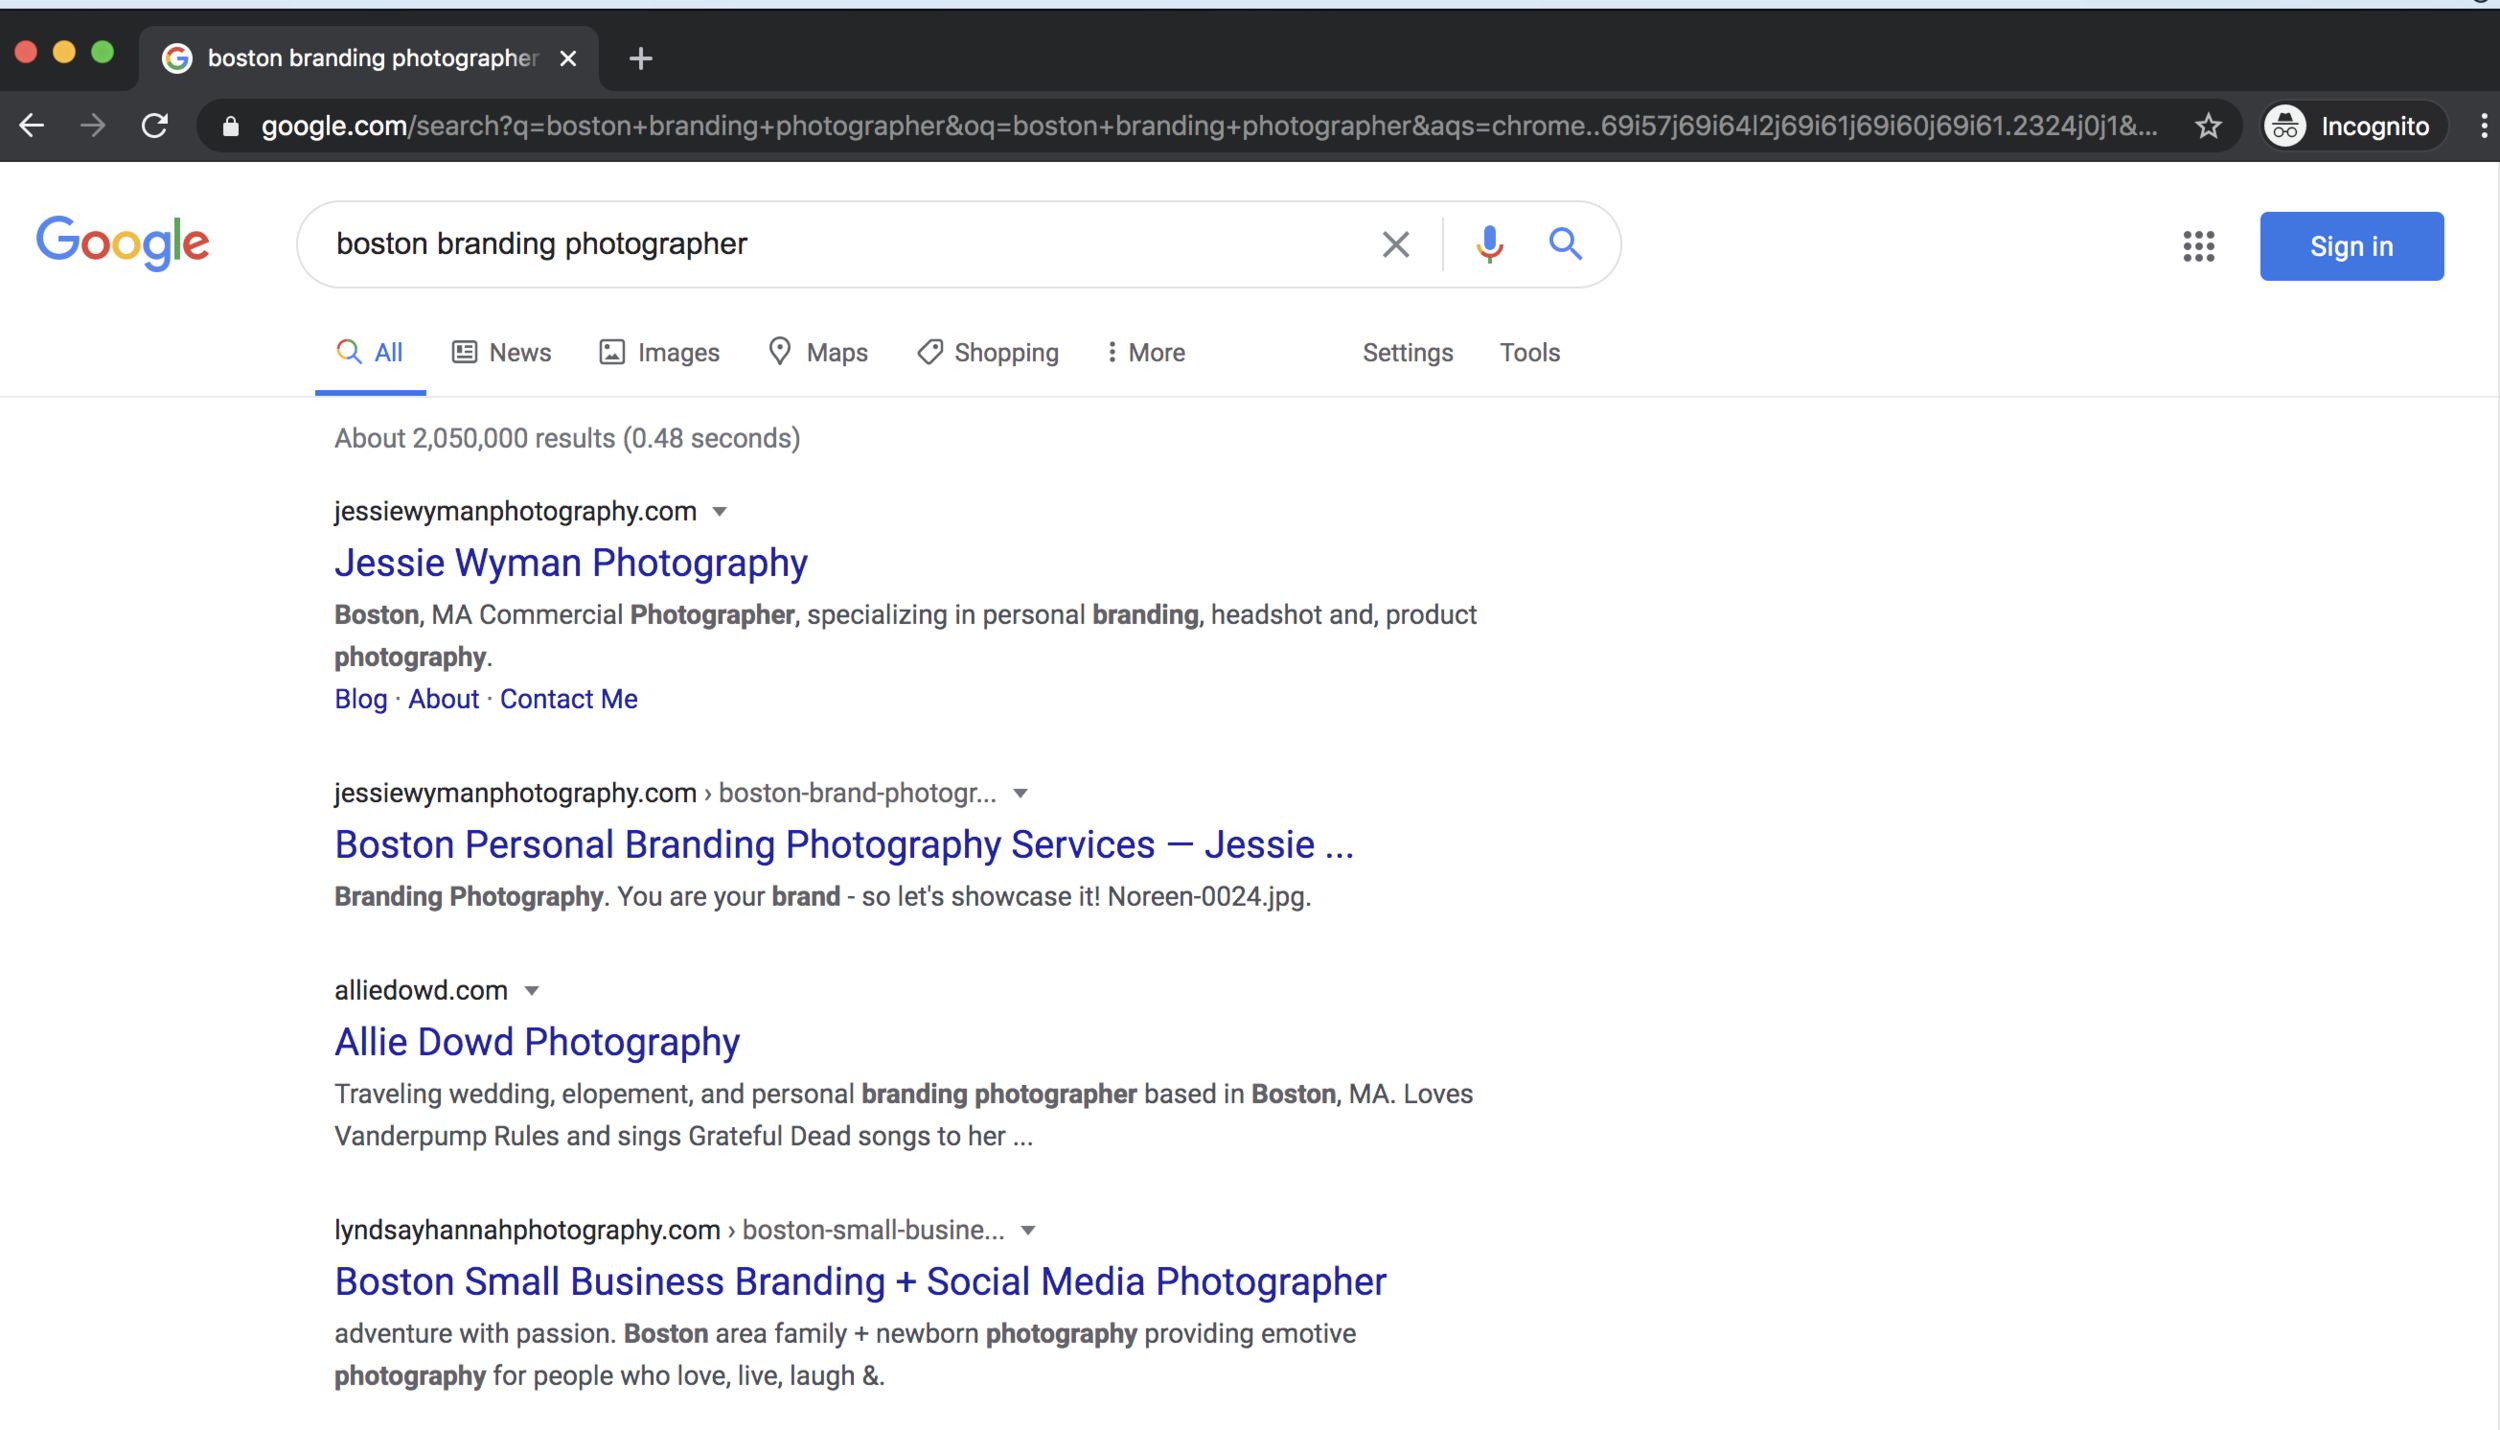Open the Google apps grid icon
This screenshot has height=1430, width=2500.
(2198, 246)
